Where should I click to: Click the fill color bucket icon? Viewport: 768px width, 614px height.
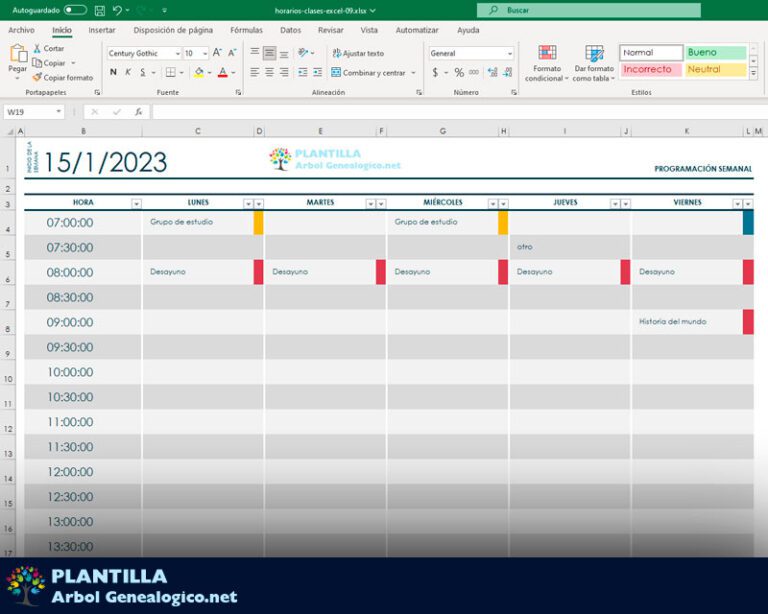(199, 72)
